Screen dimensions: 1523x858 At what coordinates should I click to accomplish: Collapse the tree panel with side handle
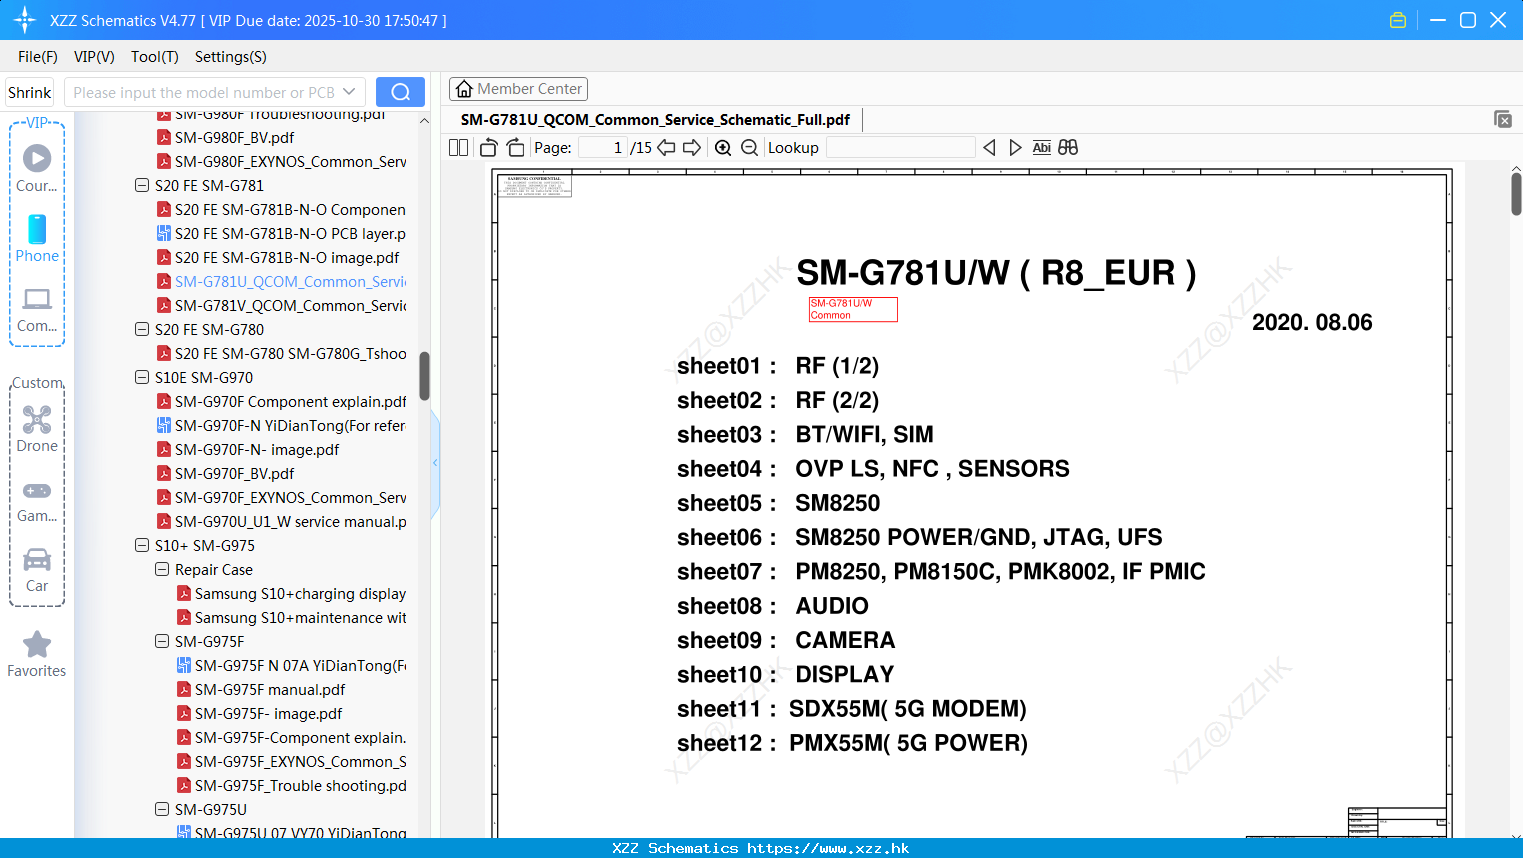click(x=435, y=463)
